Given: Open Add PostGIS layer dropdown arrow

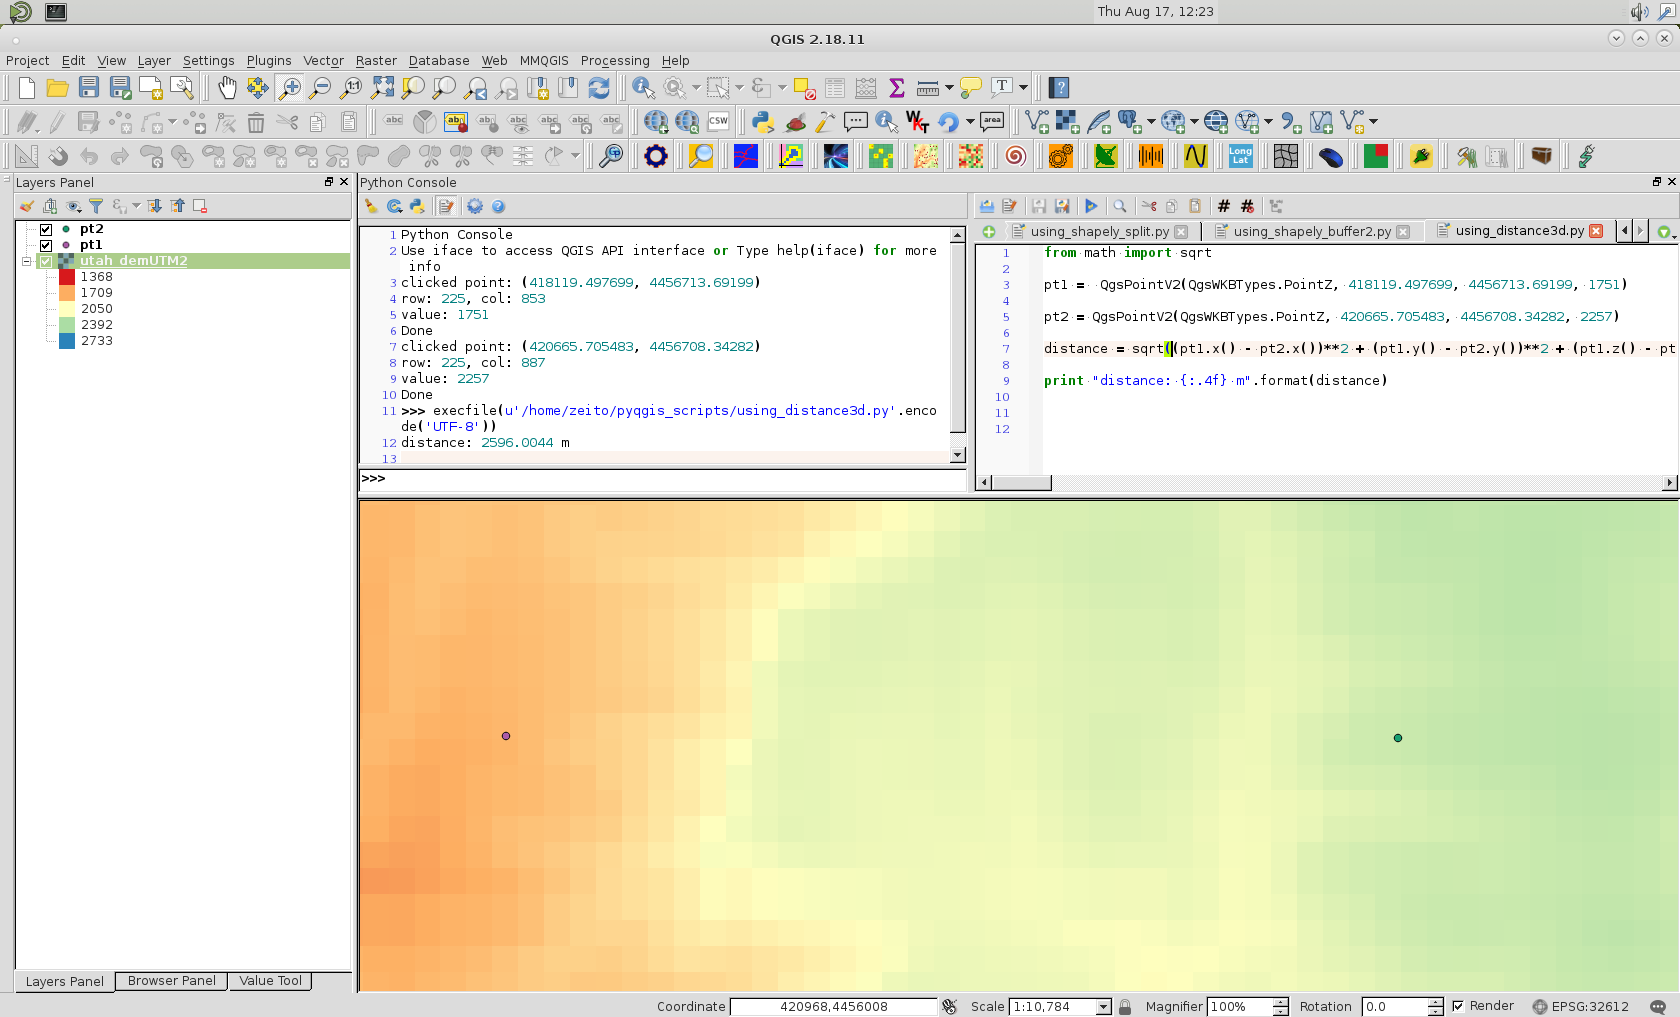Looking at the screenshot, I should click(1151, 122).
